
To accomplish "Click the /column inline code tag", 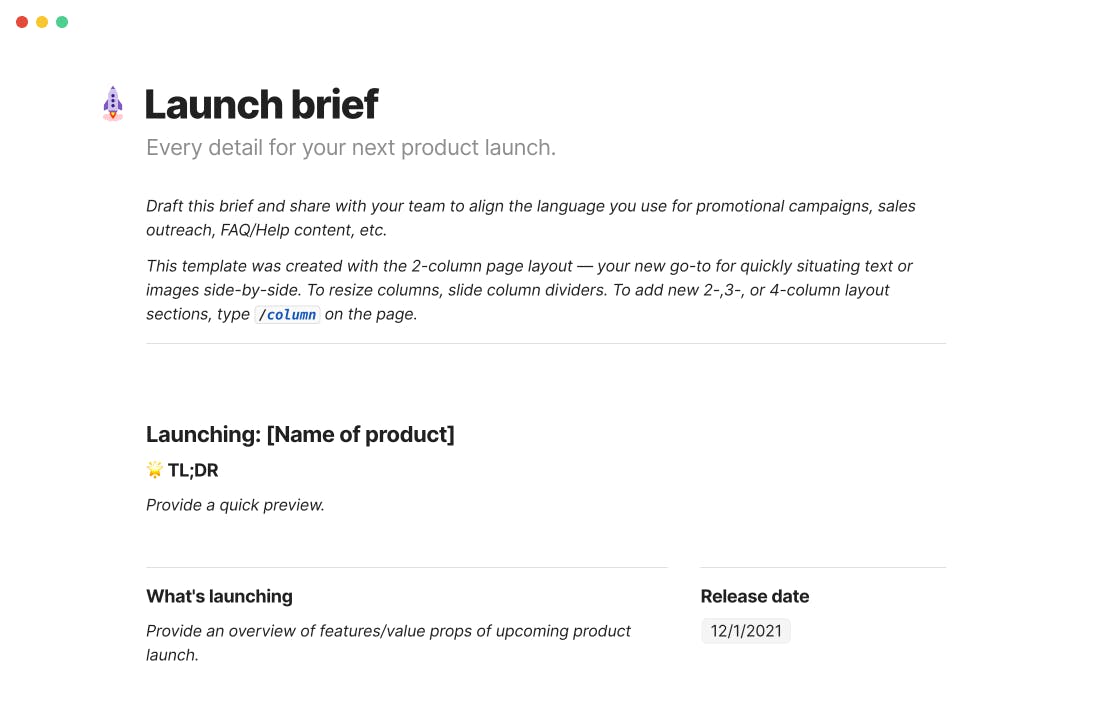I will (287, 315).
